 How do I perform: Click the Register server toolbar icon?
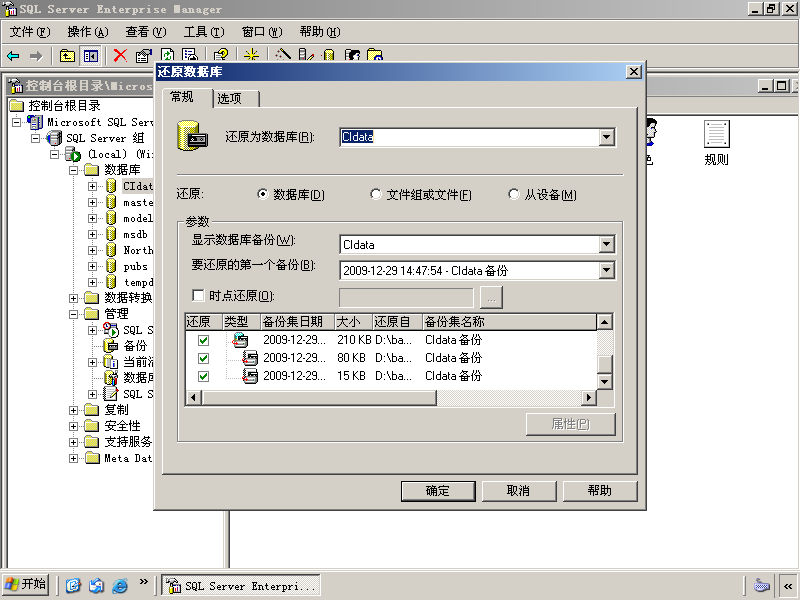pyautogui.click(x=306, y=55)
